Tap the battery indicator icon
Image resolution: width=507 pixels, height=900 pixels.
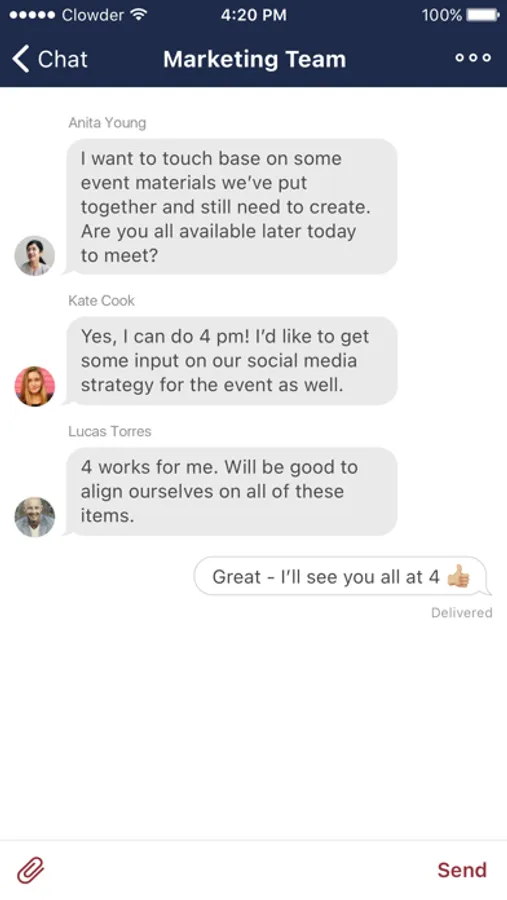click(x=483, y=14)
